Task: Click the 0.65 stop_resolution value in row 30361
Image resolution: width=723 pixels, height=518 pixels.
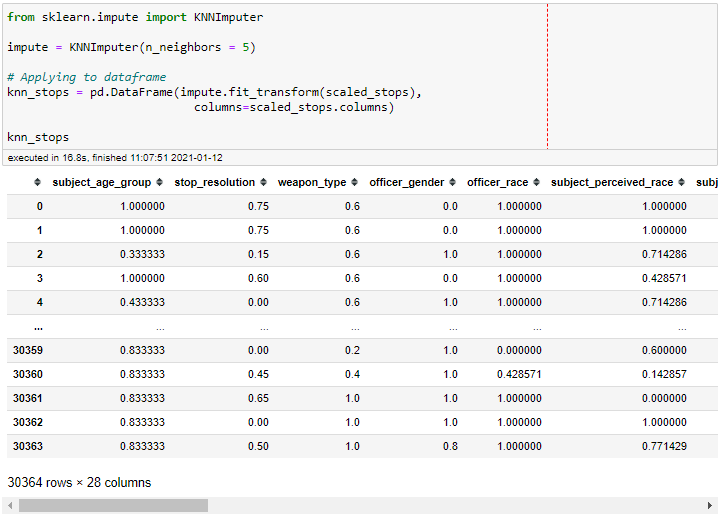Action: tap(258, 398)
